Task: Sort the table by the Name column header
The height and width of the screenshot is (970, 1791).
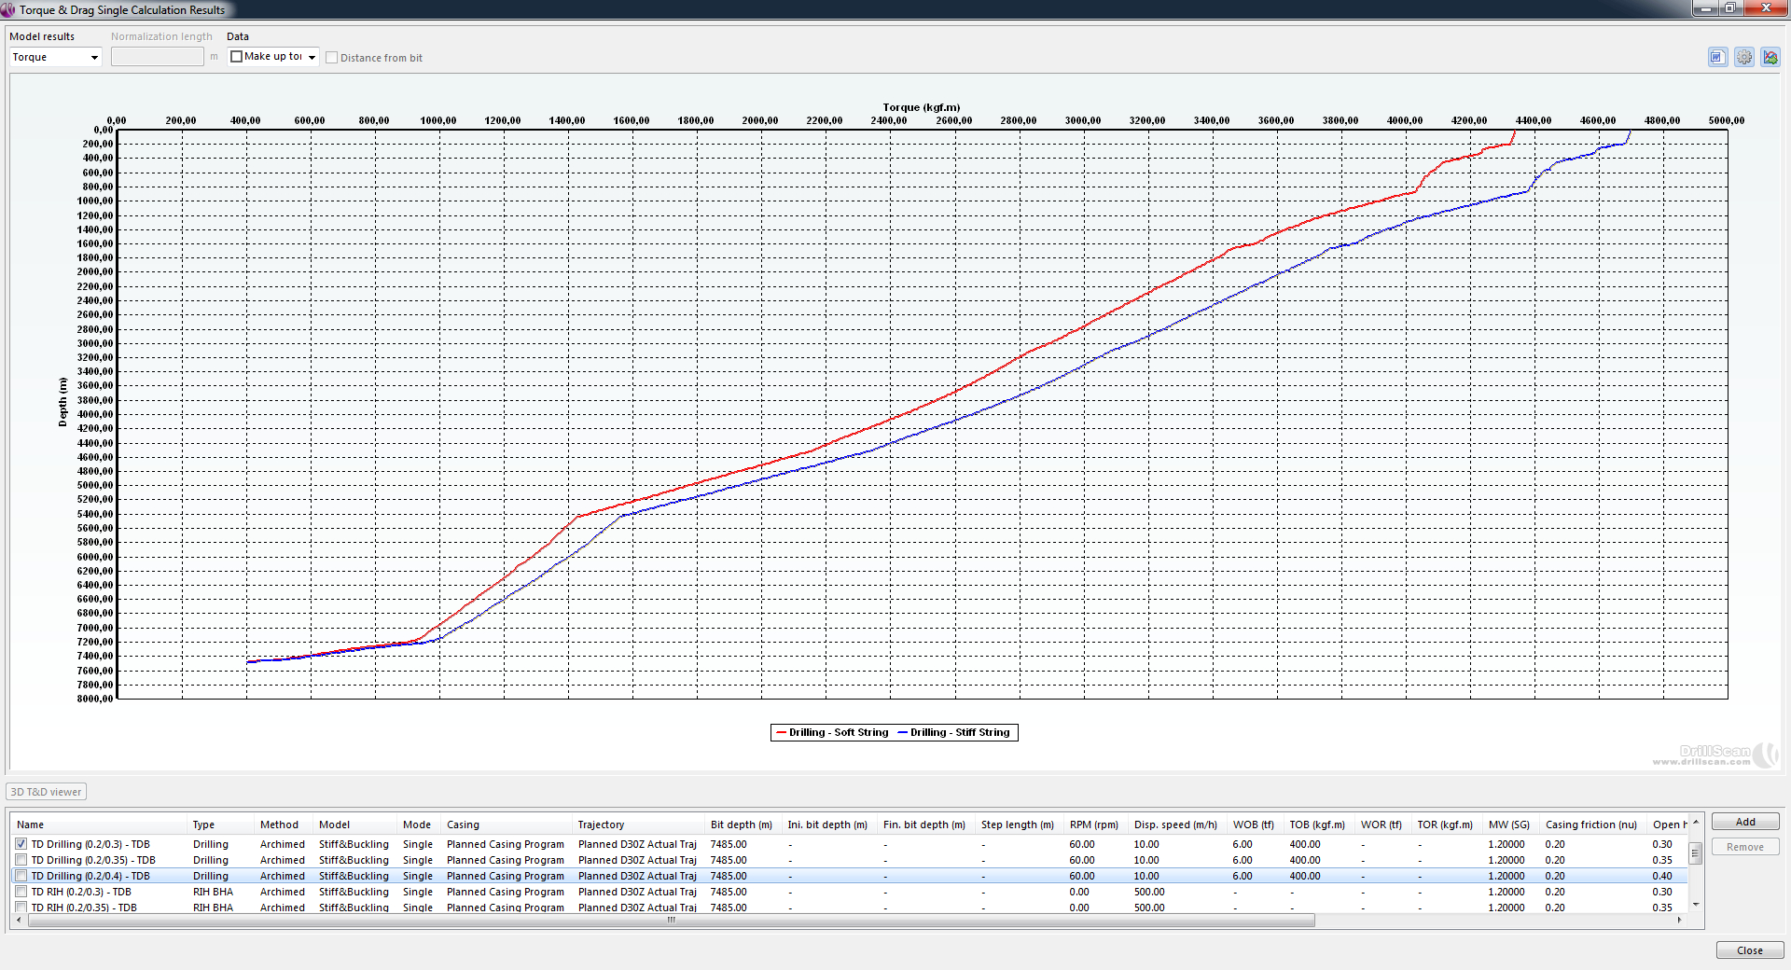Action: pyautogui.click(x=31, y=825)
